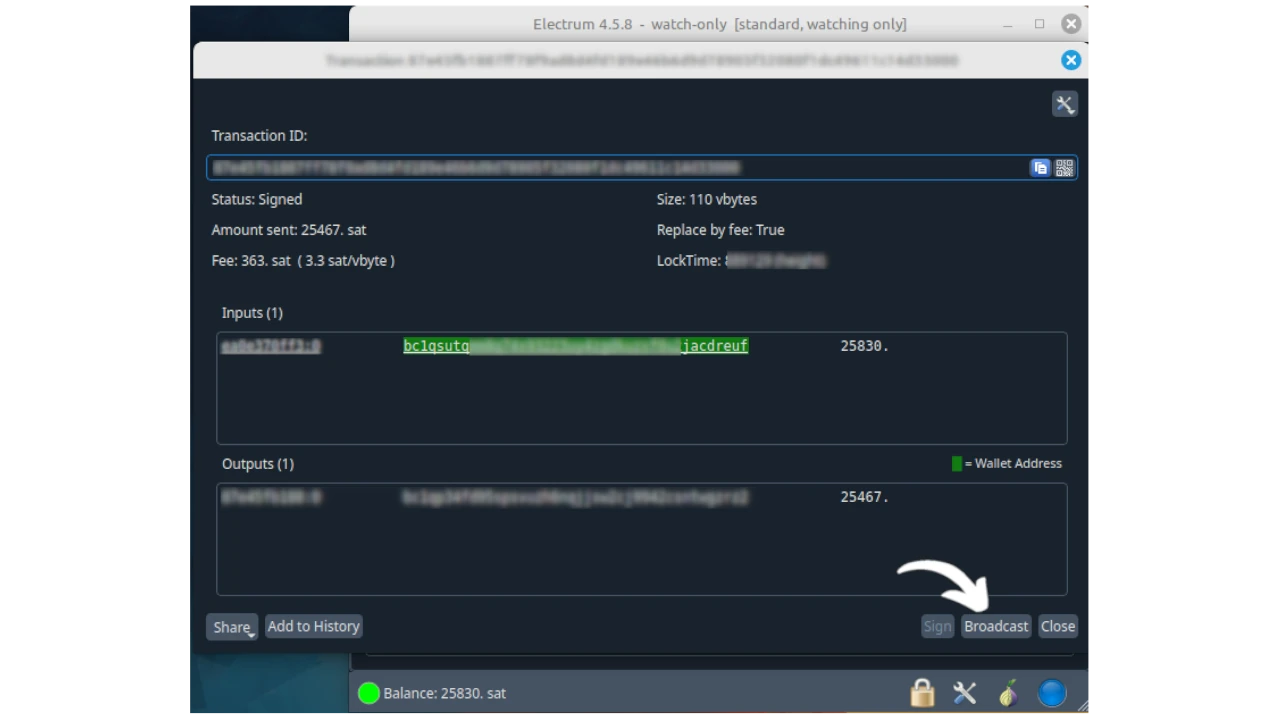The height and width of the screenshot is (720, 1280).
Task: Copy the transaction ID to clipboard
Action: [x=1040, y=168]
